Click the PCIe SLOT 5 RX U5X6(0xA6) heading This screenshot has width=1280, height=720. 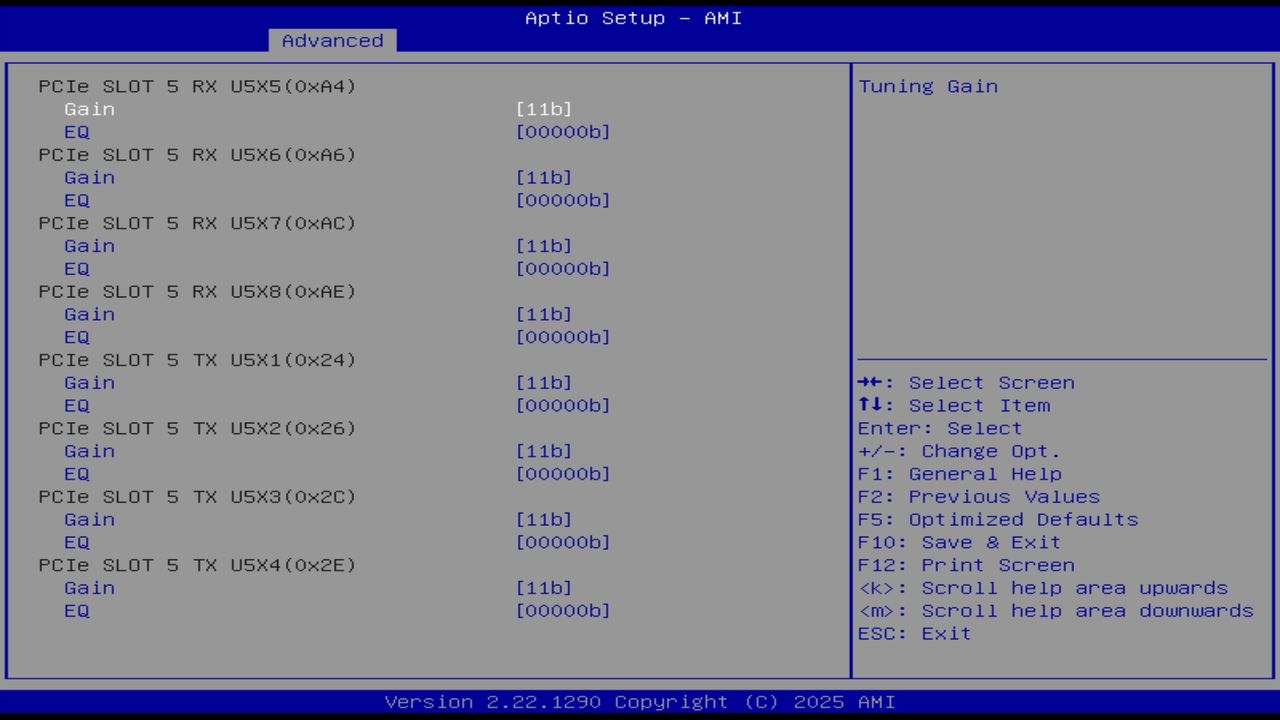[198, 155]
